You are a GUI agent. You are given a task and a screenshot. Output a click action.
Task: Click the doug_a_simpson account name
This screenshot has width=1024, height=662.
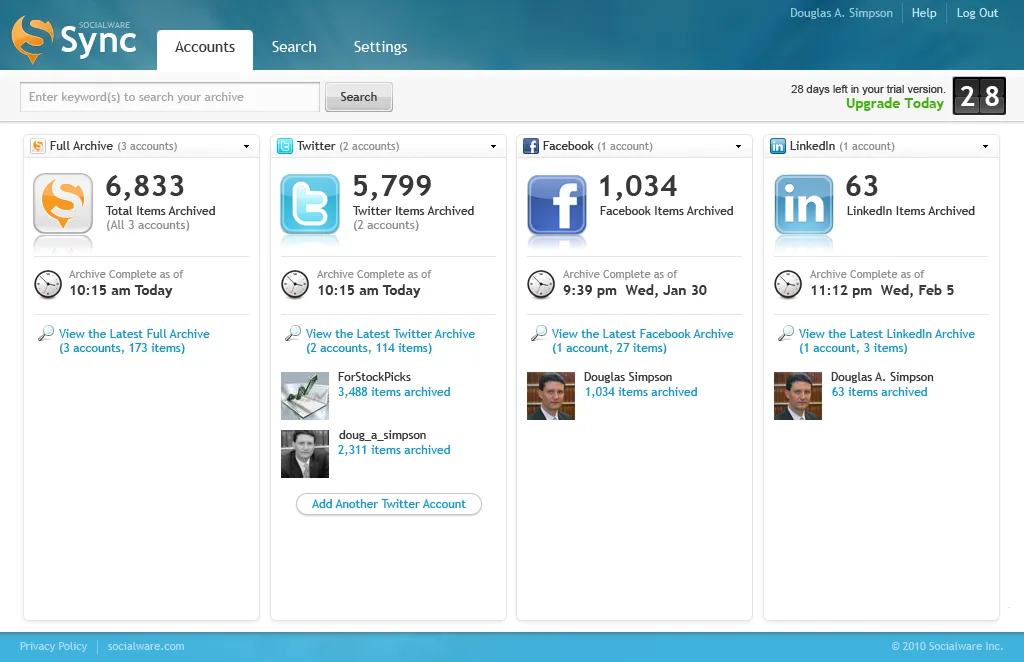(x=382, y=435)
